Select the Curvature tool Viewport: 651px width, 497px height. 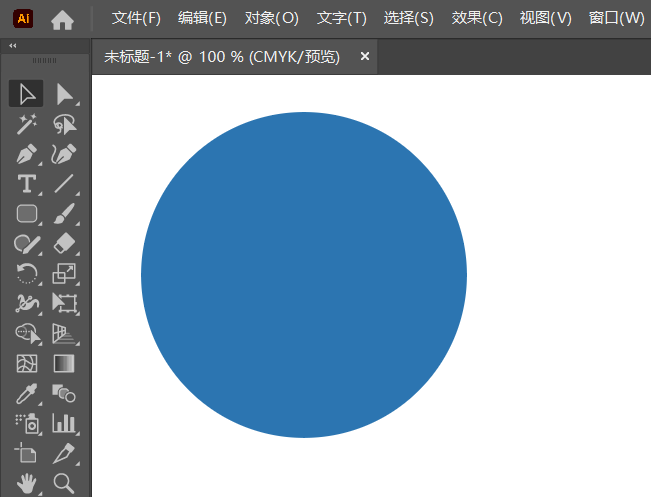click(x=64, y=154)
